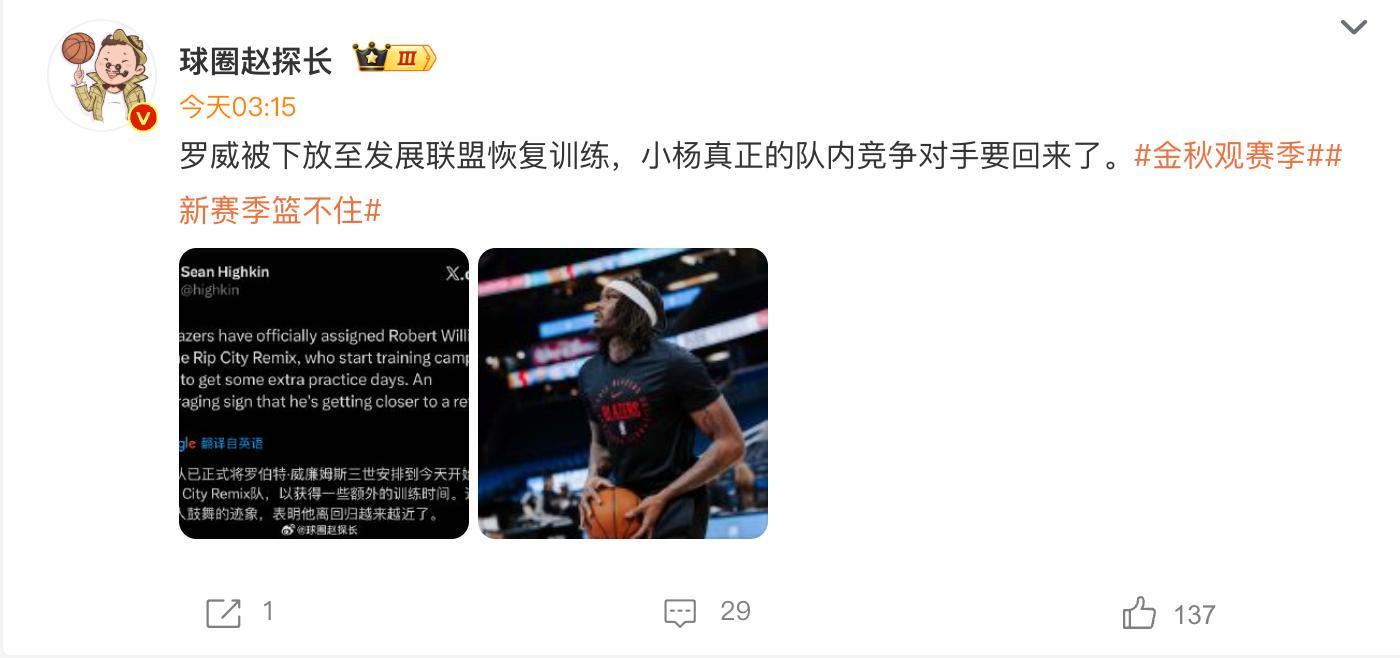View the basketball player photo
The width and height of the screenshot is (1400, 658).
623,393
